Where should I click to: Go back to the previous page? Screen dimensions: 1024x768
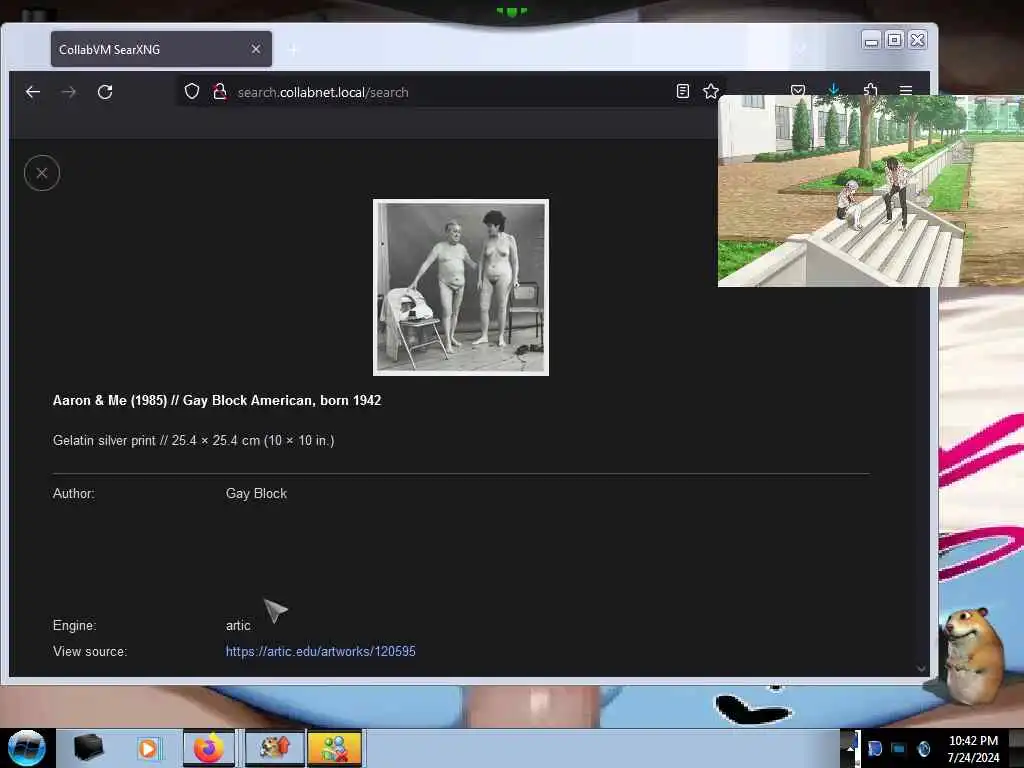33,92
